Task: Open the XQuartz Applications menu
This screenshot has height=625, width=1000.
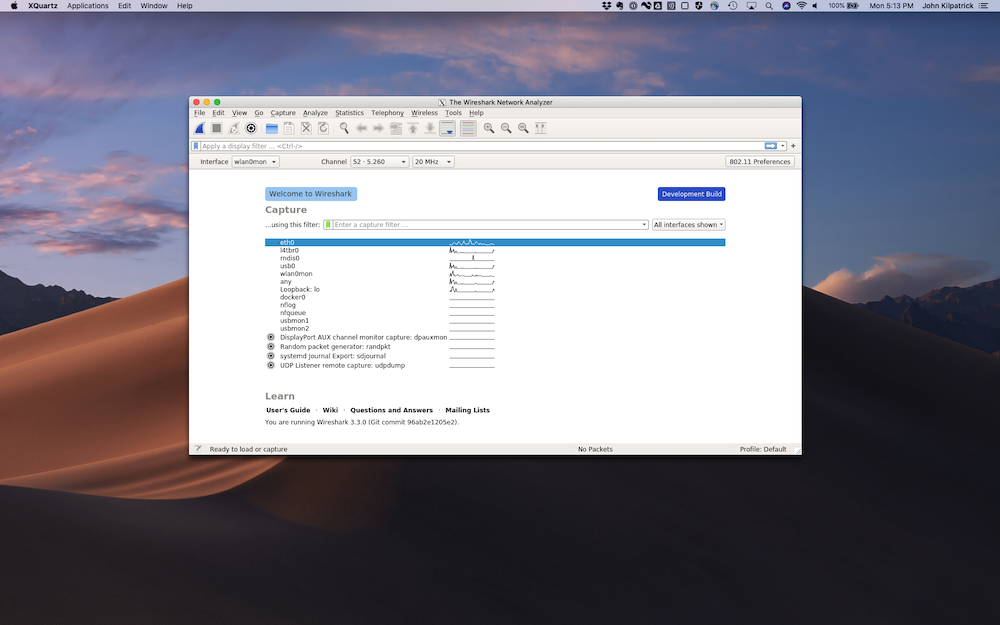Action: 87,6
